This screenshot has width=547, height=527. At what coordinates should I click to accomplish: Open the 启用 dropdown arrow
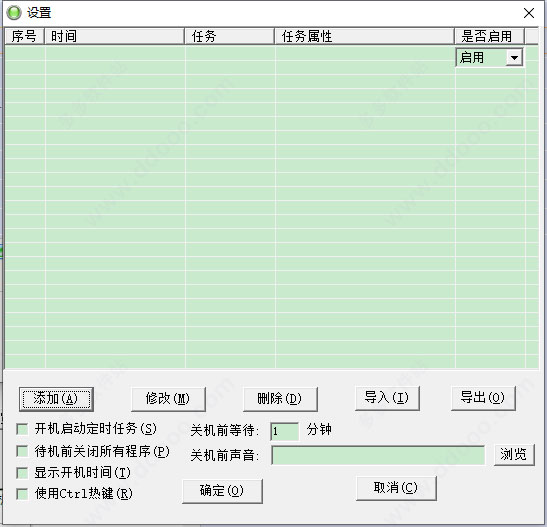coord(514,58)
